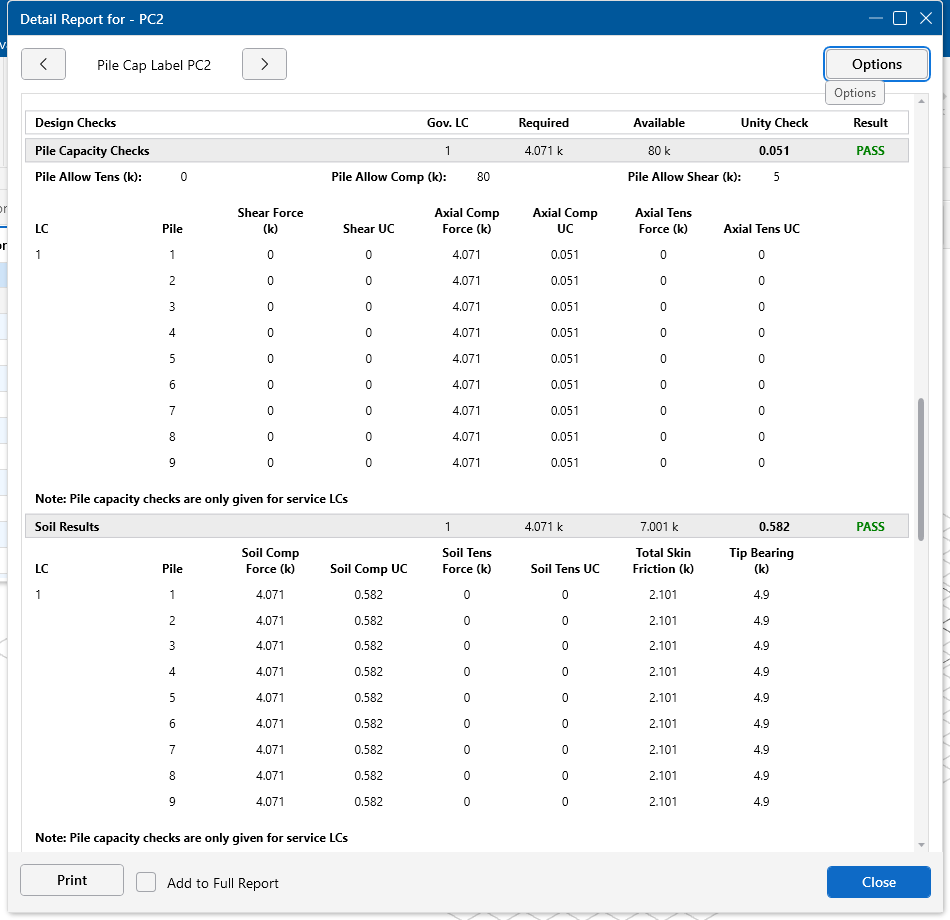The image size is (950, 920).
Task: Collapse the Pile Capacity Checks section
Action: coord(92,151)
